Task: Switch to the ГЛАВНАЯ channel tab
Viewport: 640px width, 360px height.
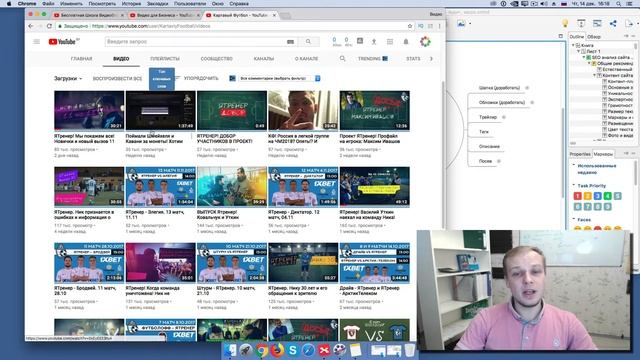Action: click(82, 59)
